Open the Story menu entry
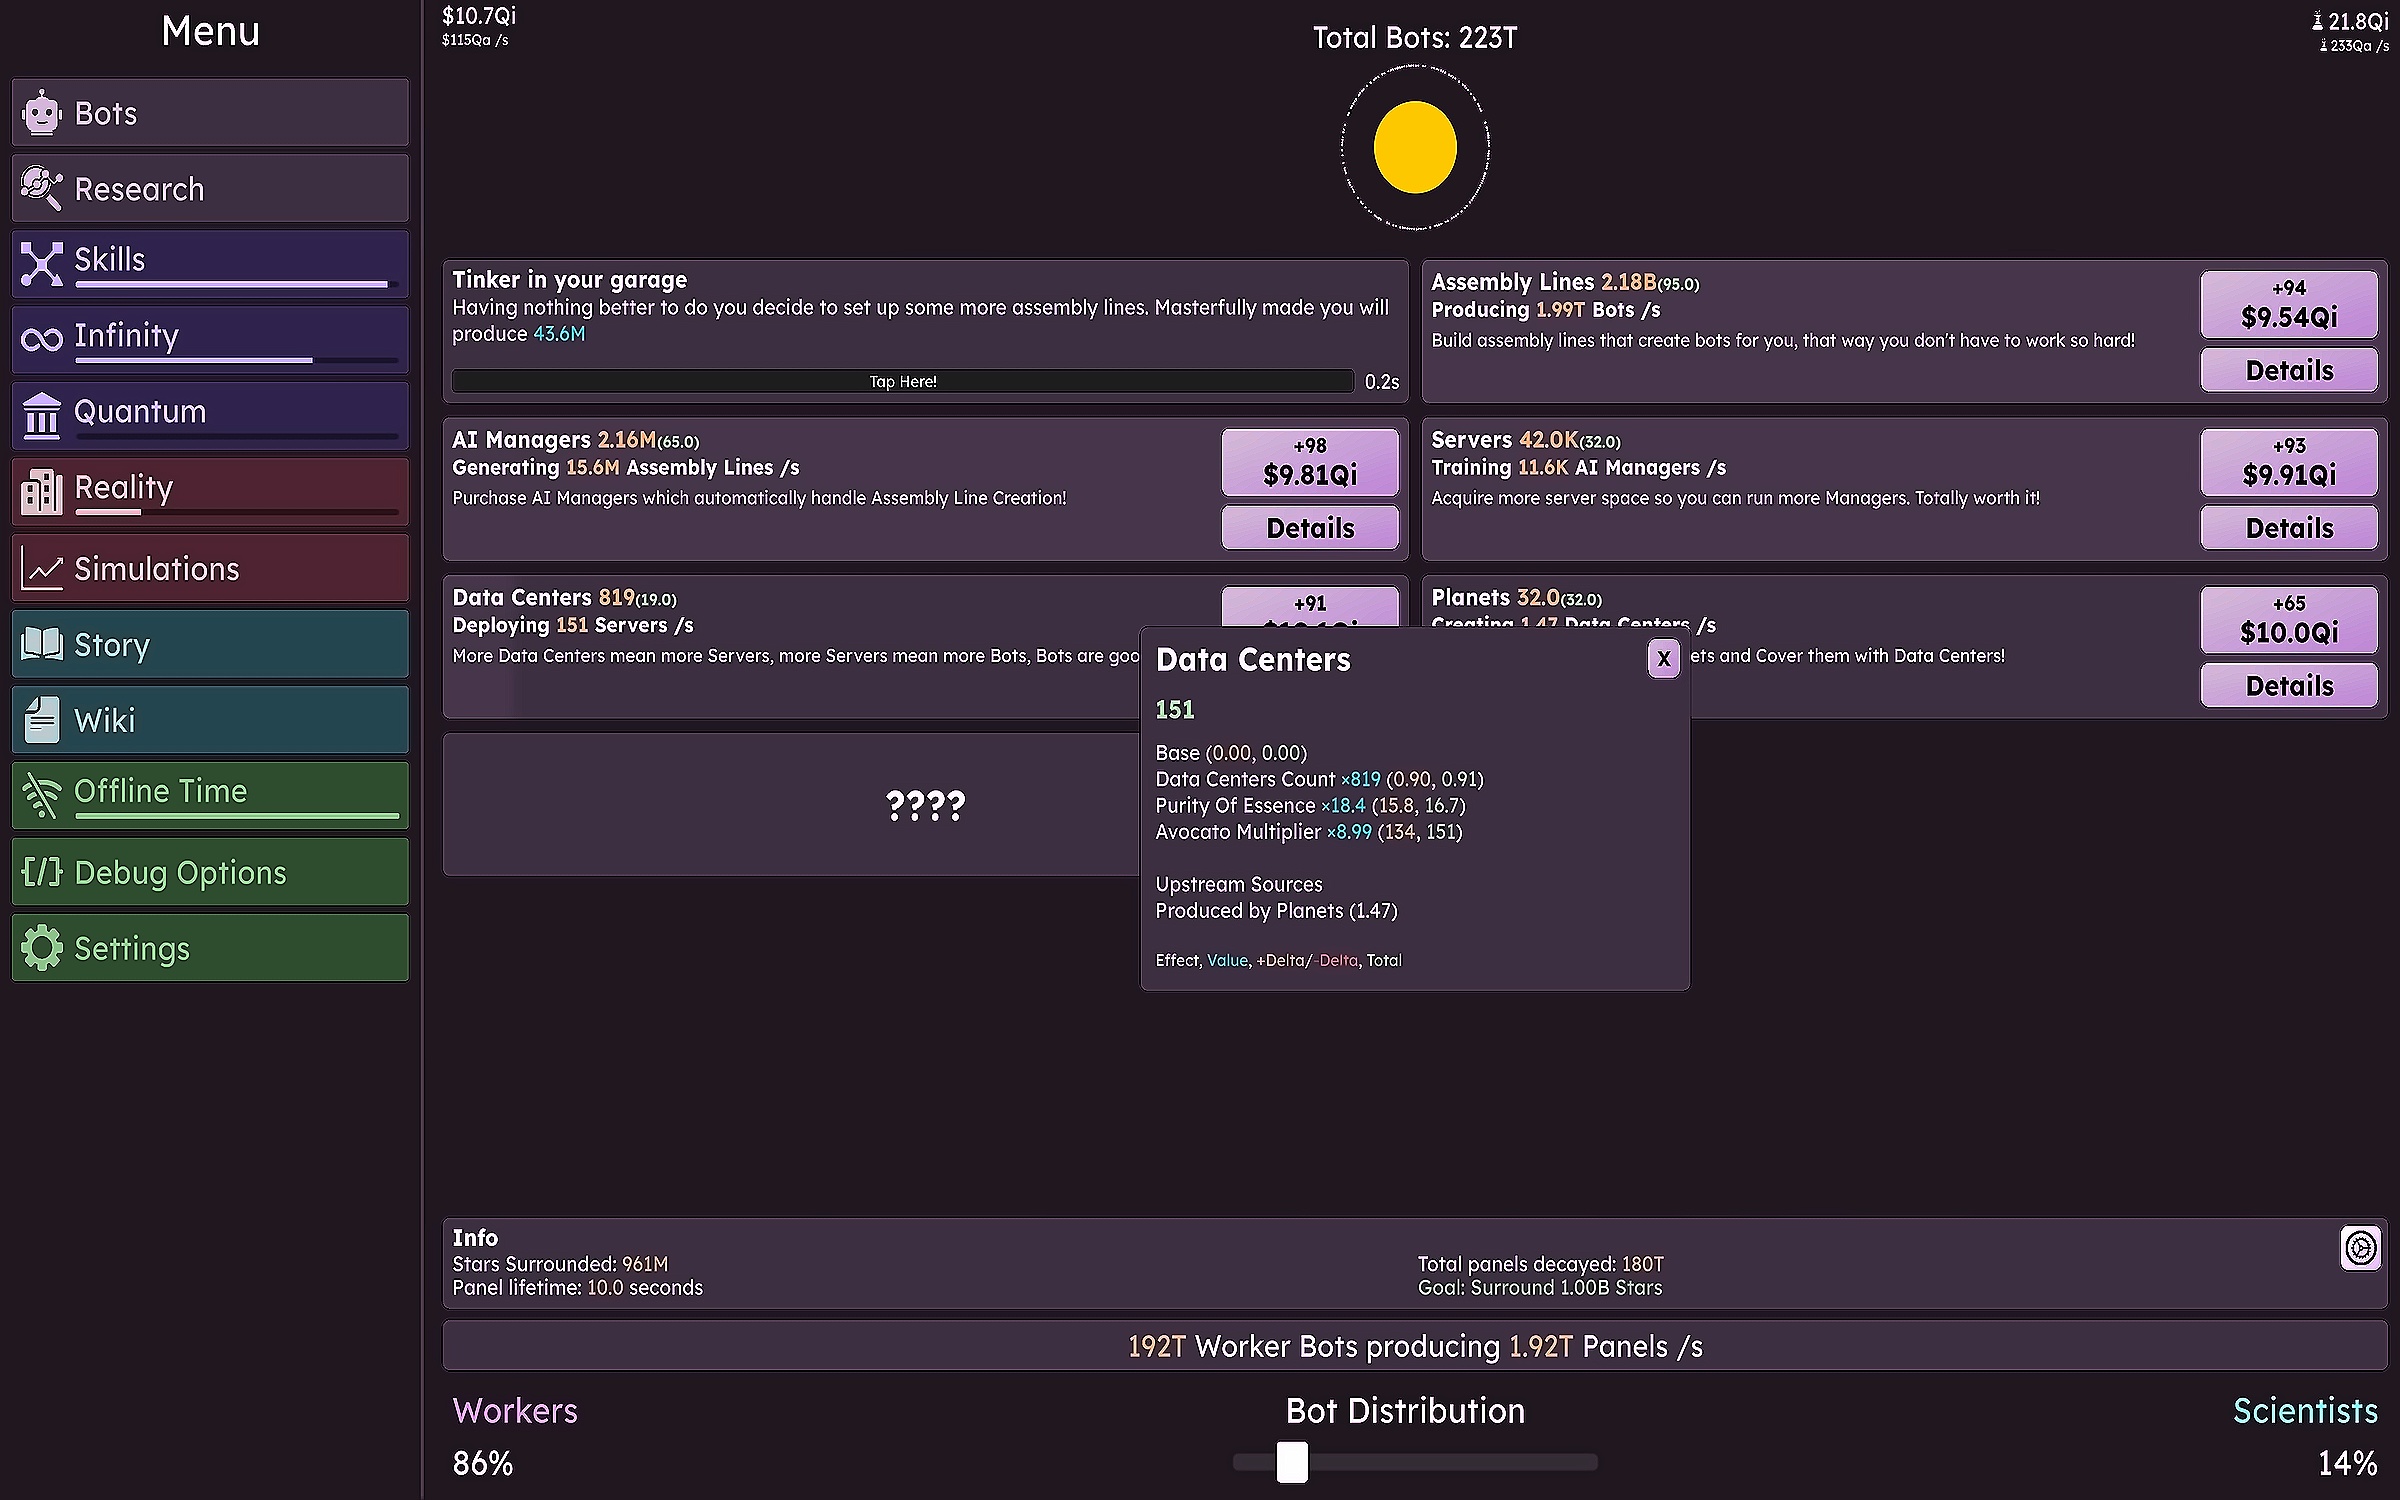 tap(210, 645)
